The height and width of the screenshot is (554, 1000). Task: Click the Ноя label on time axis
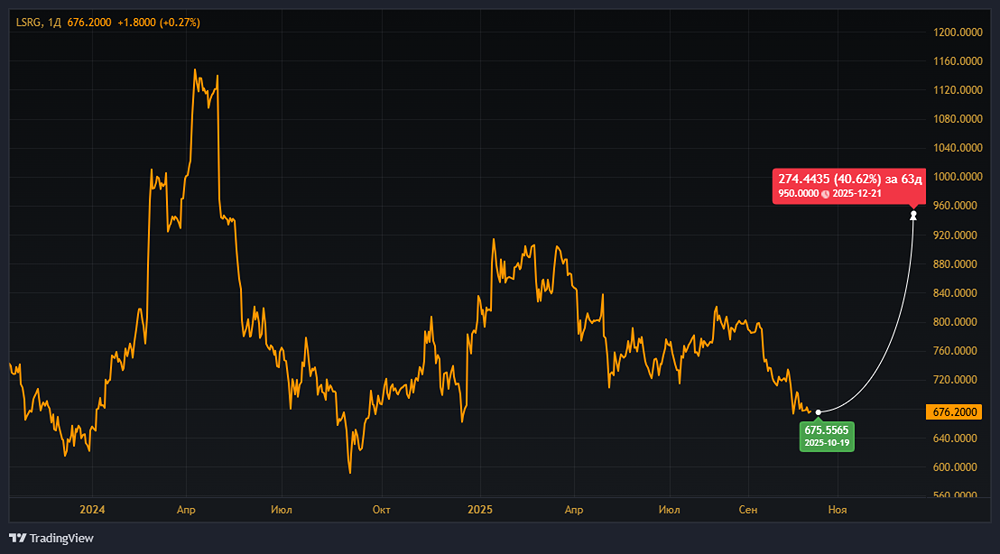pos(837,510)
